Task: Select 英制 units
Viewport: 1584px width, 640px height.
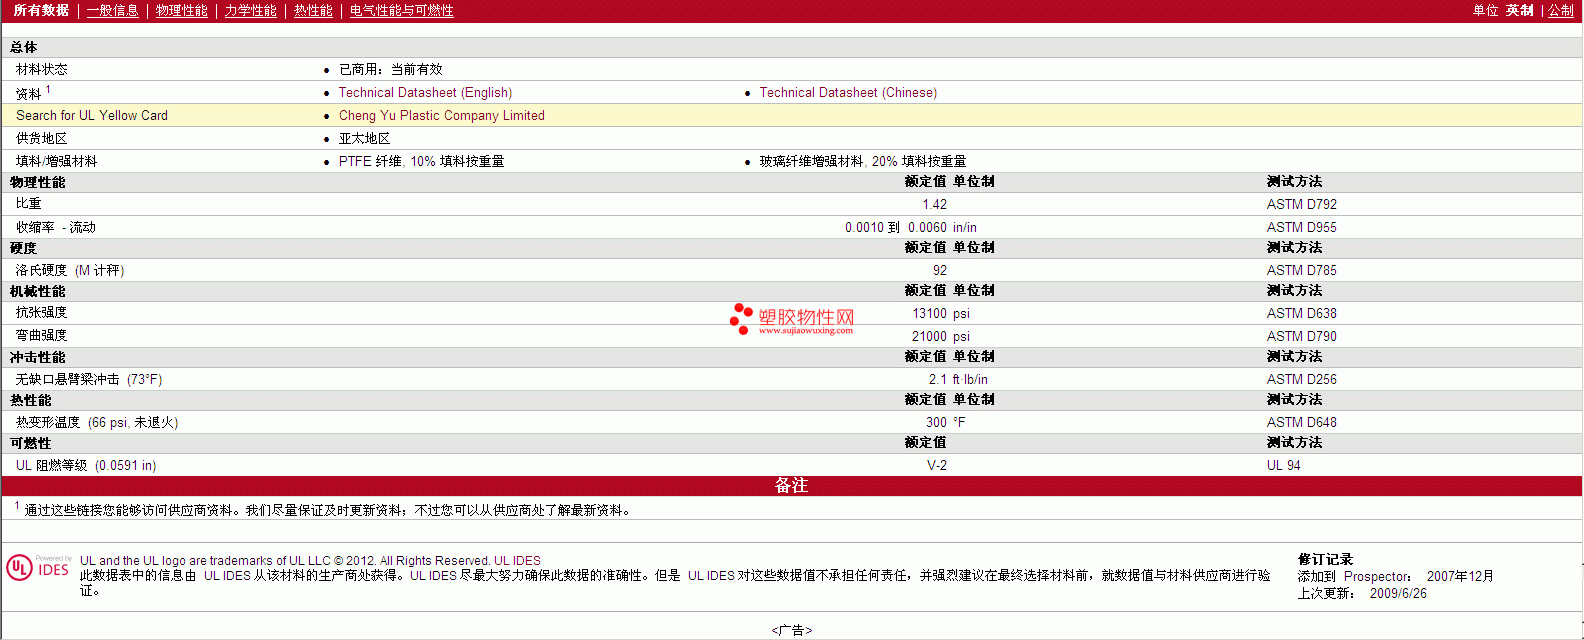Action: [1520, 10]
